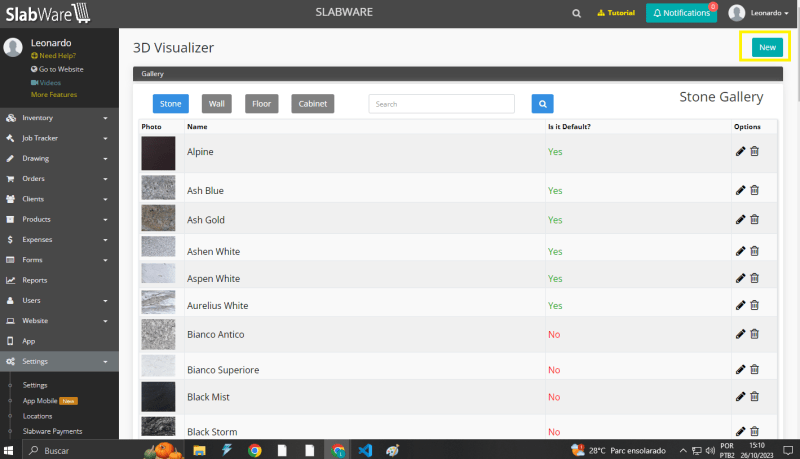Open Chrome from the Windows taskbar
This screenshot has height=459, width=800.
click(x=255, y=450)
